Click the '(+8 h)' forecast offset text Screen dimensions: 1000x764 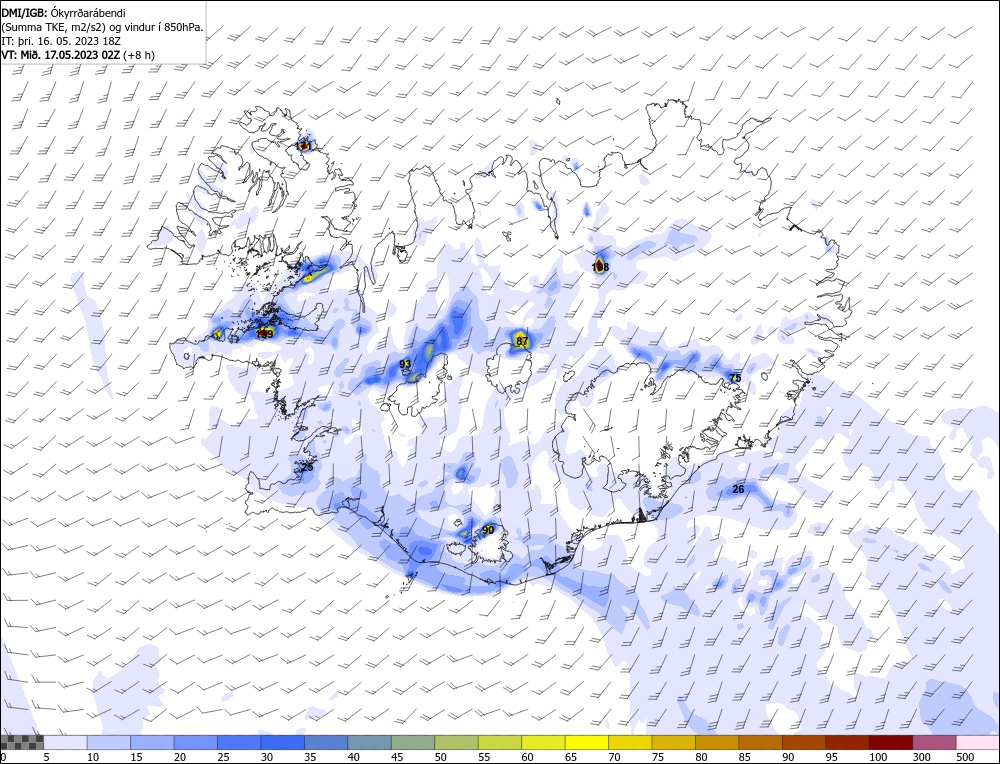pyautogui.click(x=139, y=55)
